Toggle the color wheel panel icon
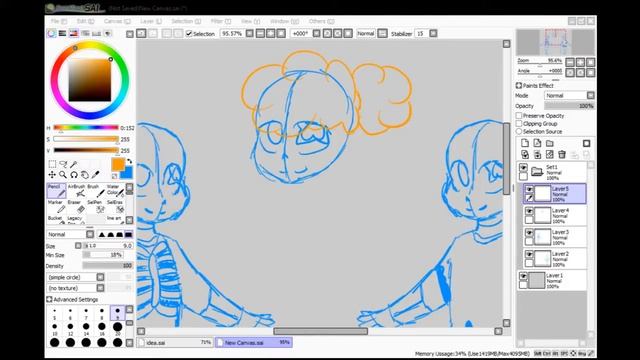 click(51, 33)
